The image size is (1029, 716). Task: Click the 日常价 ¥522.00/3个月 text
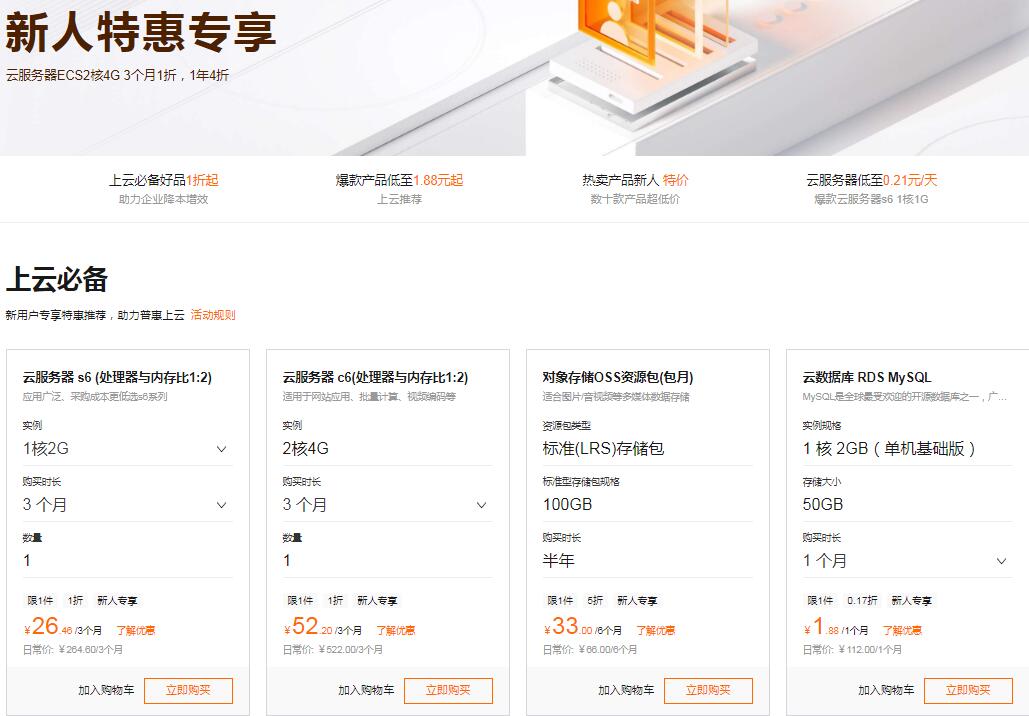(x=333, y=650)
